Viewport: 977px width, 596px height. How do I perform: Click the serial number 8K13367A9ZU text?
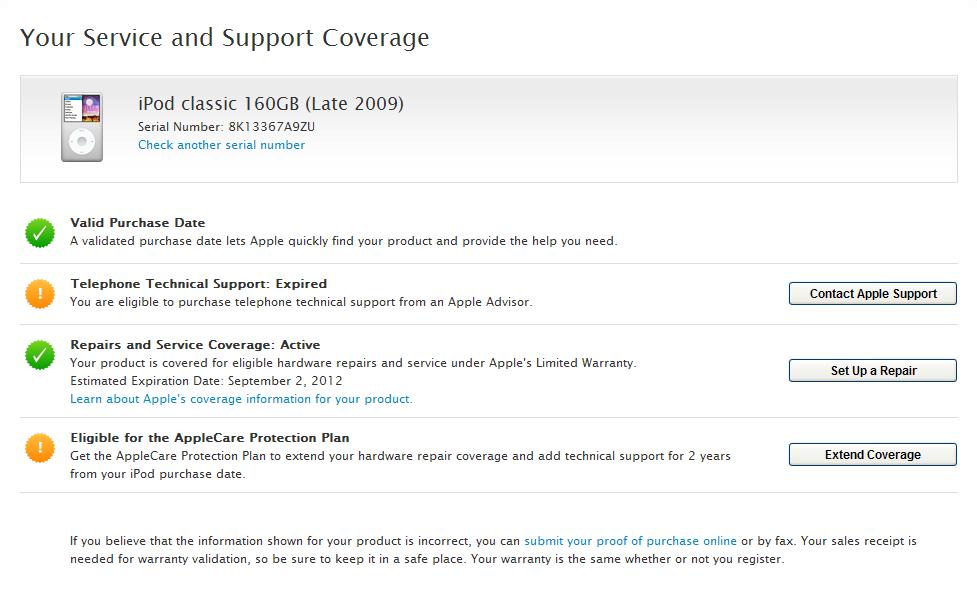[x=271, y=127]
